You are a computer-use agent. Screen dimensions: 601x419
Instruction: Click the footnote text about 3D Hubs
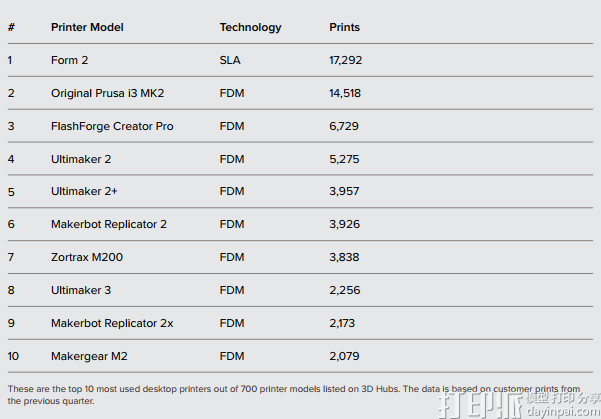294,395
